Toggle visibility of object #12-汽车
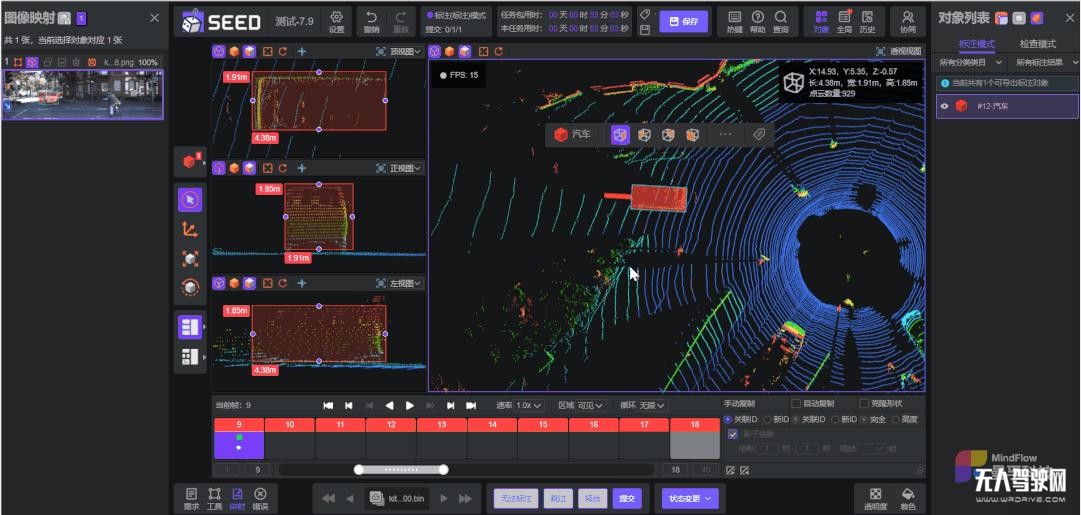Viewport: 1081px width, 515px height. pos(945,106)
